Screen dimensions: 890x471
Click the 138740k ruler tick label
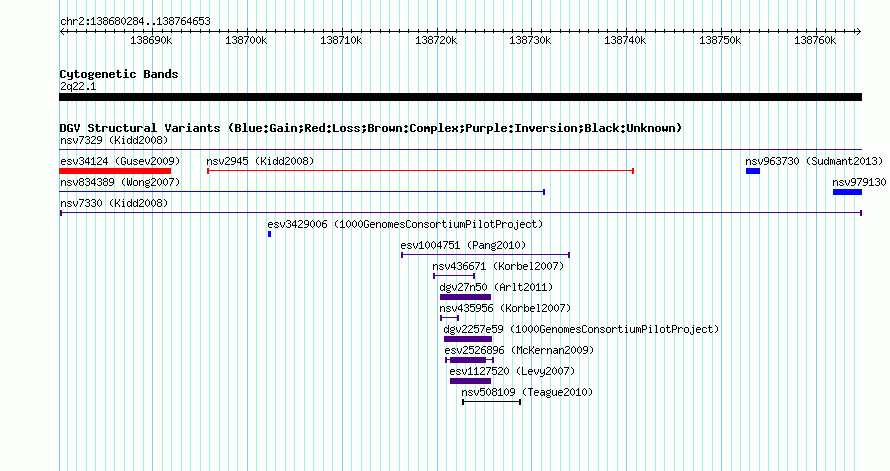coord(625,40)
